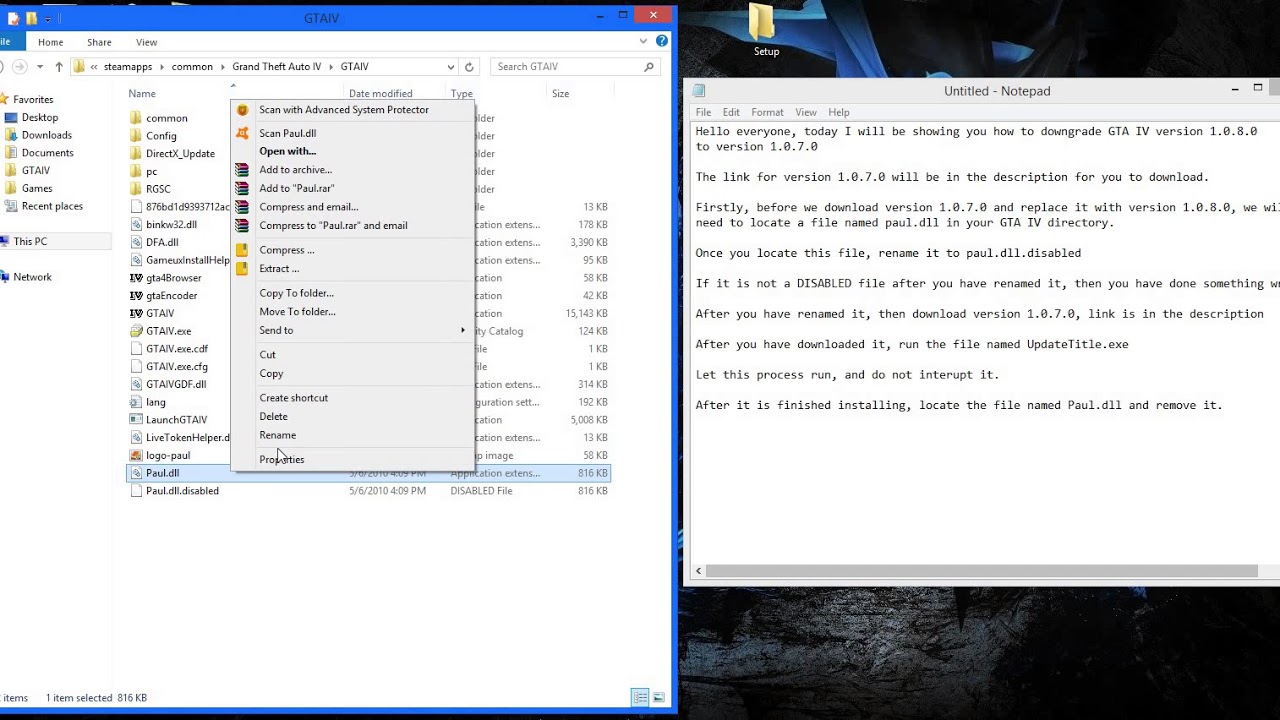Select the RGSC folder
Image resolution: width=1280 pixels, height=720 pixels.
tap(158, 189)
